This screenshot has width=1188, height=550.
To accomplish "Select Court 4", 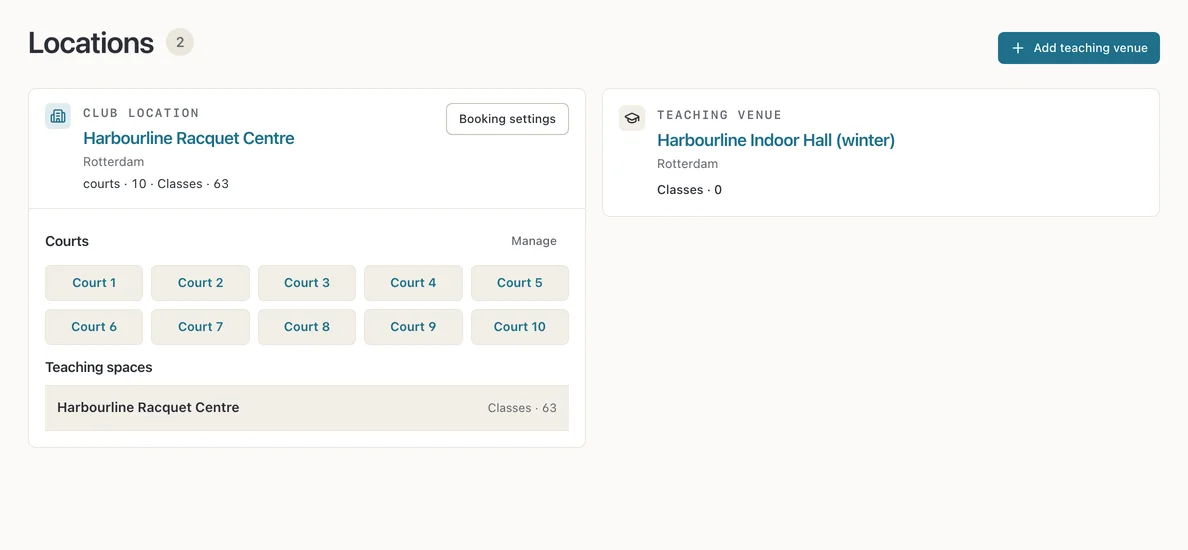I will coord(413,283).
